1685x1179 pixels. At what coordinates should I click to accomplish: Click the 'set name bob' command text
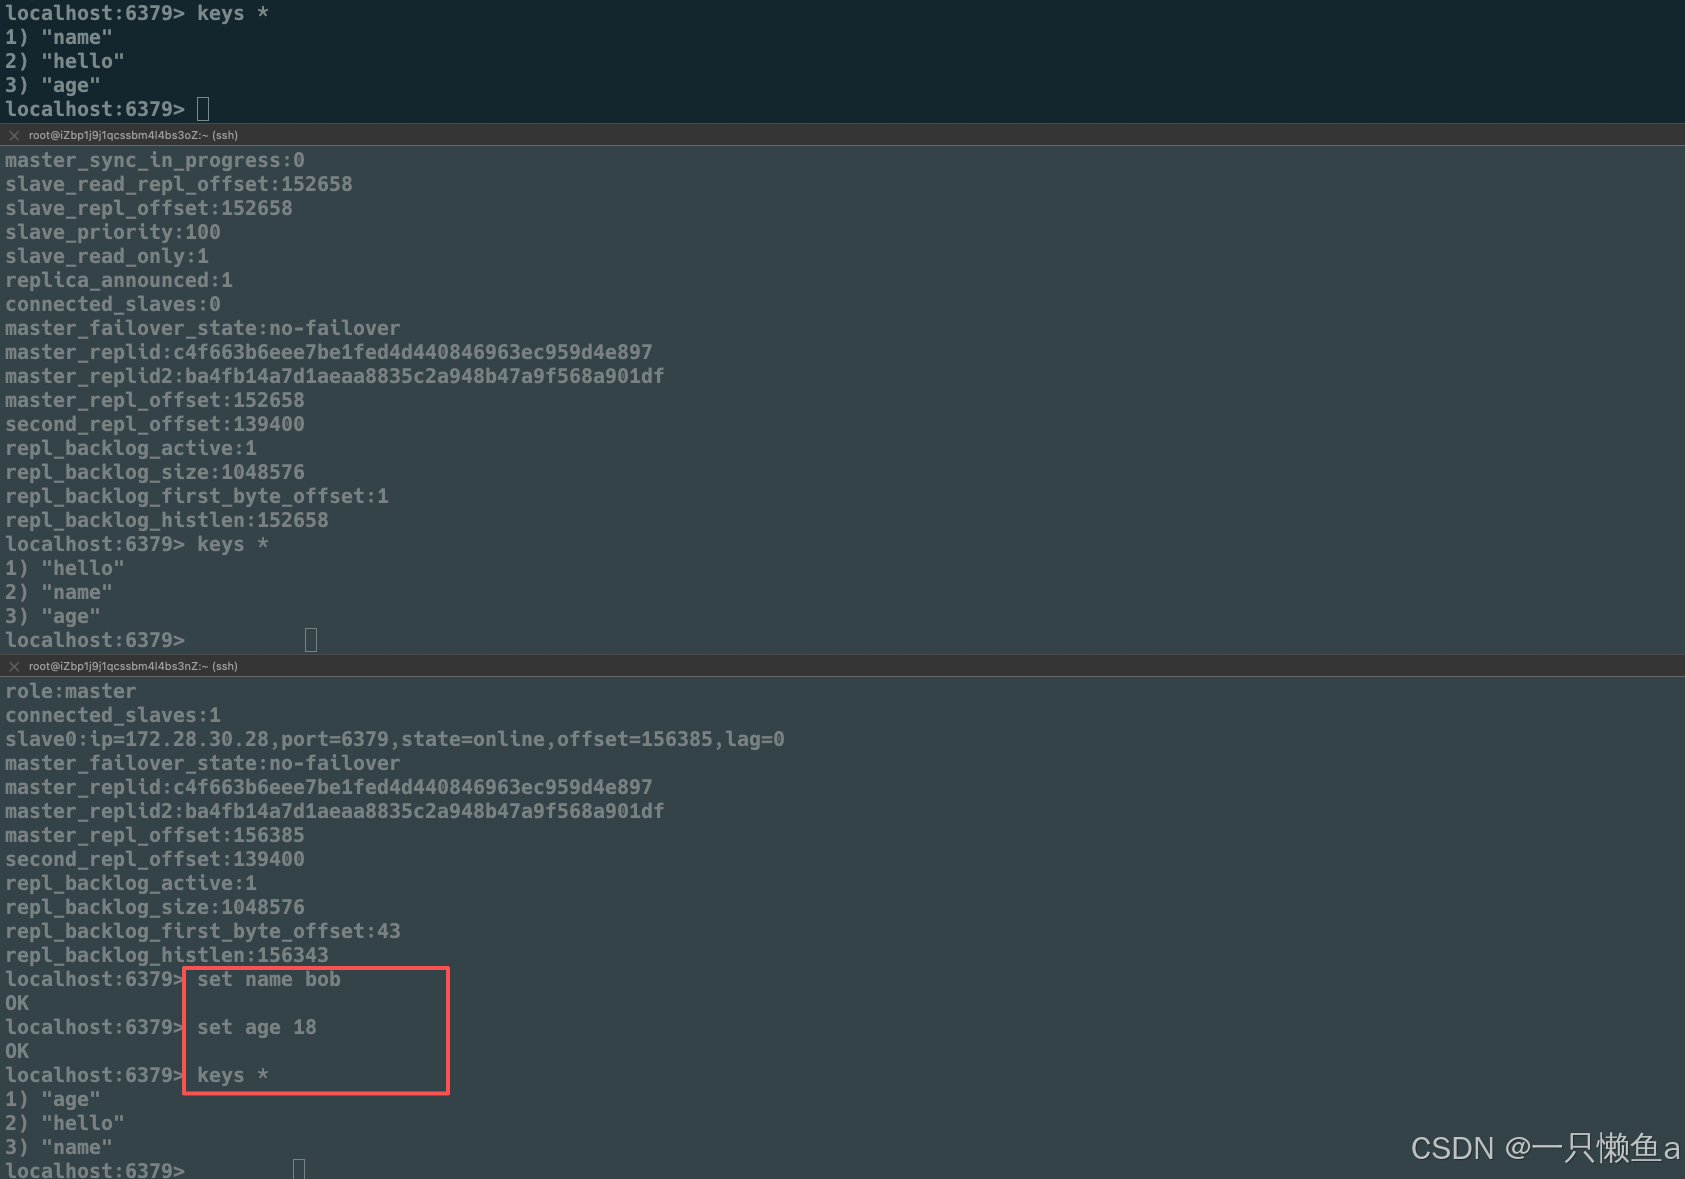point(269,979)
